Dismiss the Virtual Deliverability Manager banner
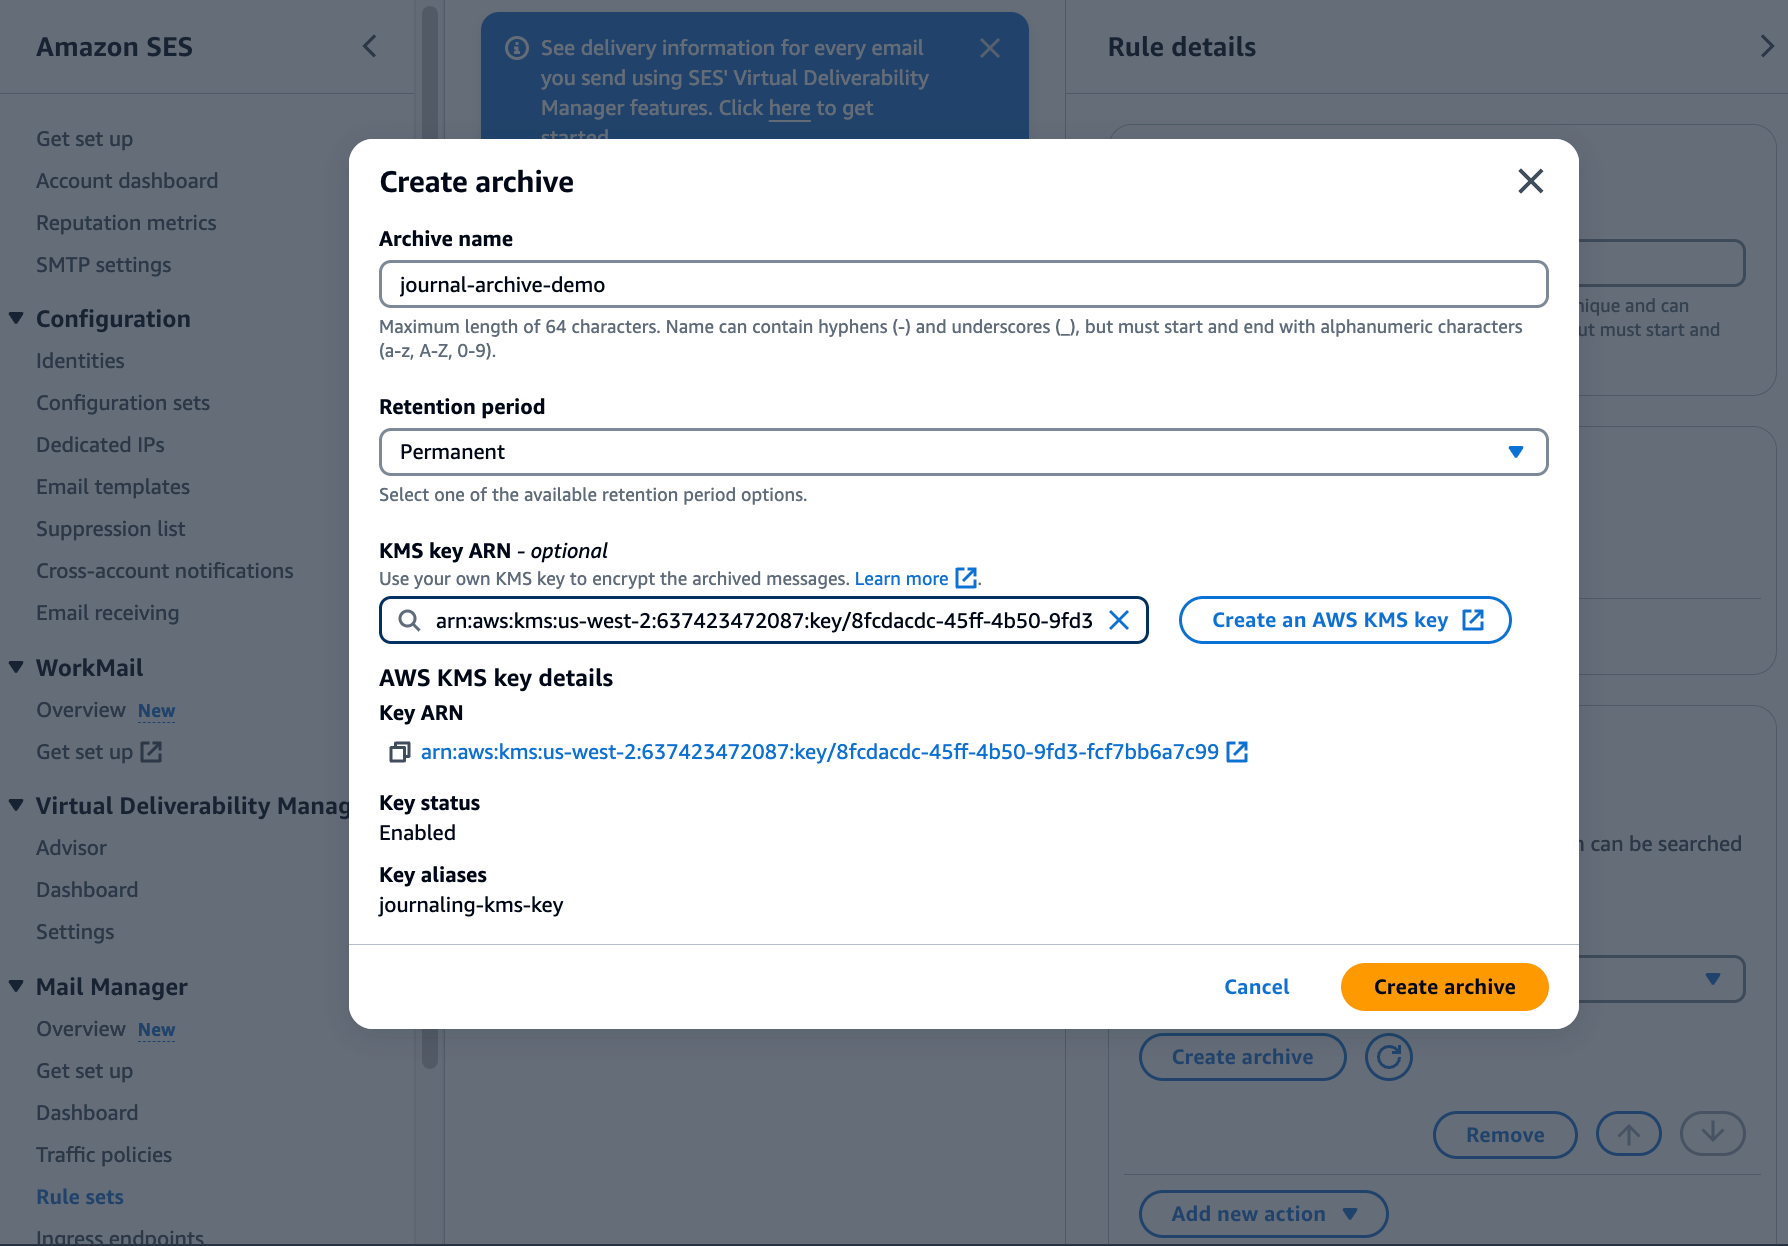The width and height of the screenshot is (1788, 1246). (989, 47)
